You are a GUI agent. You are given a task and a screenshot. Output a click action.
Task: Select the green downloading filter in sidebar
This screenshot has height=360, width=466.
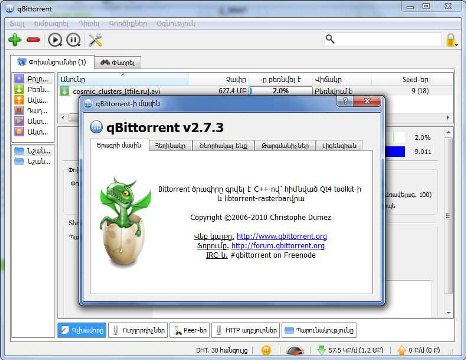(33, 89)
